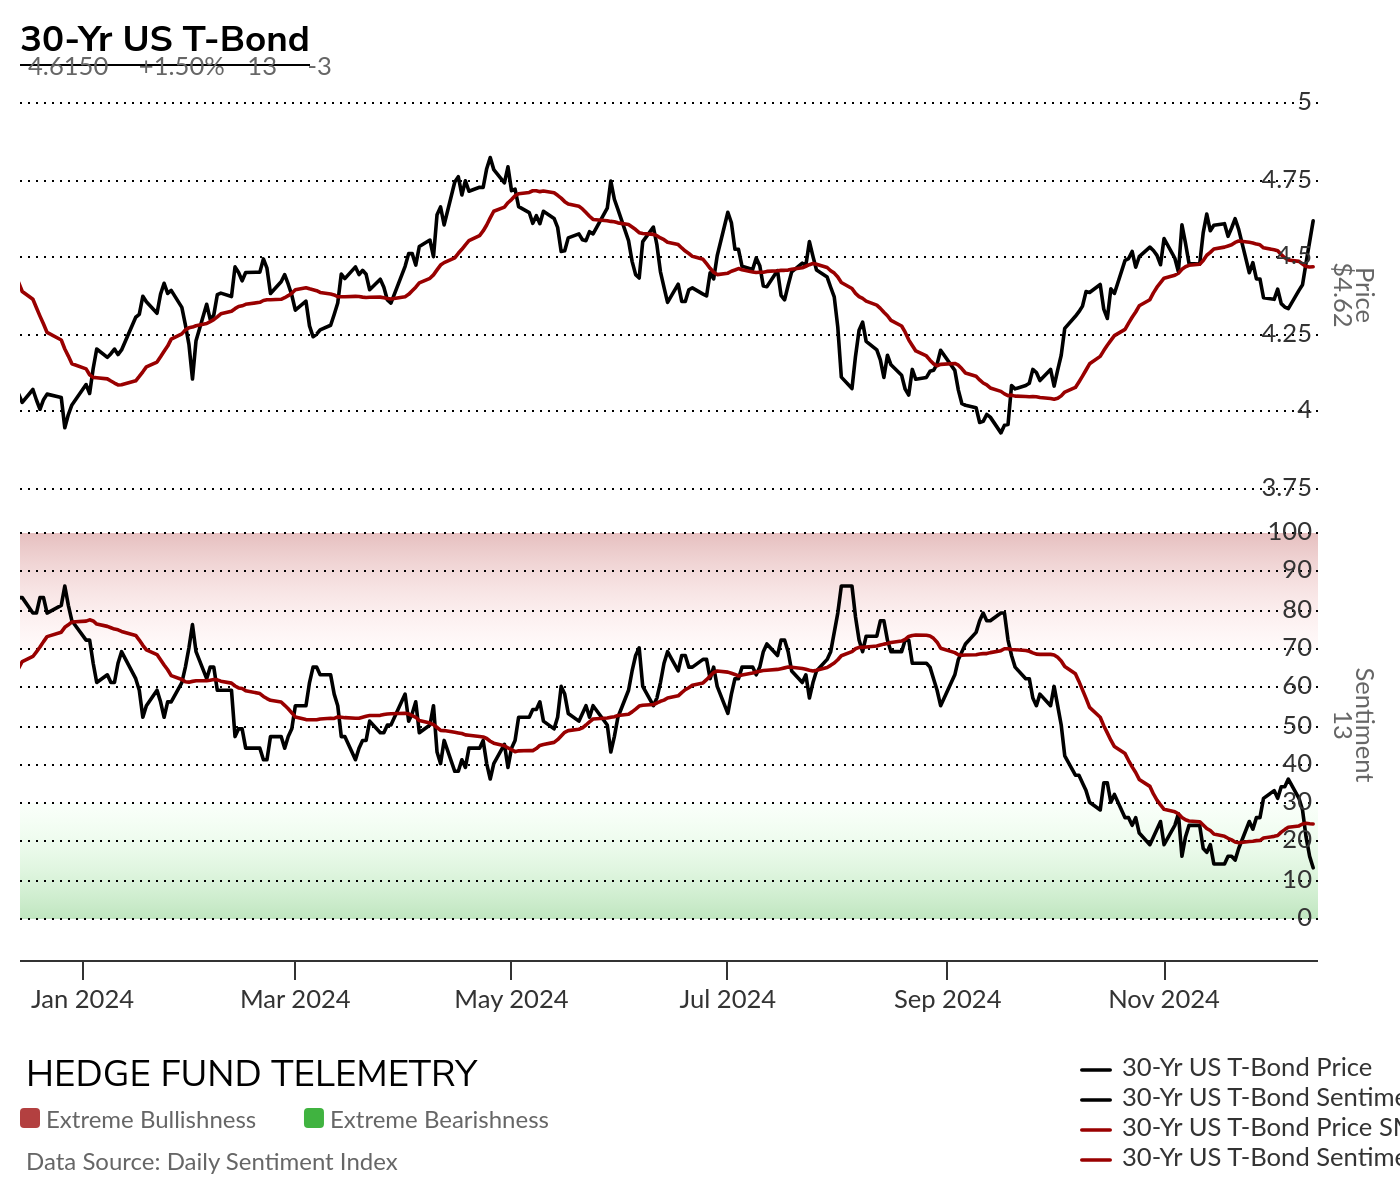Image resolution: width=1400 pixels, height=1200 pixels.
Task: Click the Data Source: Daily Sentiment Index text
Action: [212, 1162]
